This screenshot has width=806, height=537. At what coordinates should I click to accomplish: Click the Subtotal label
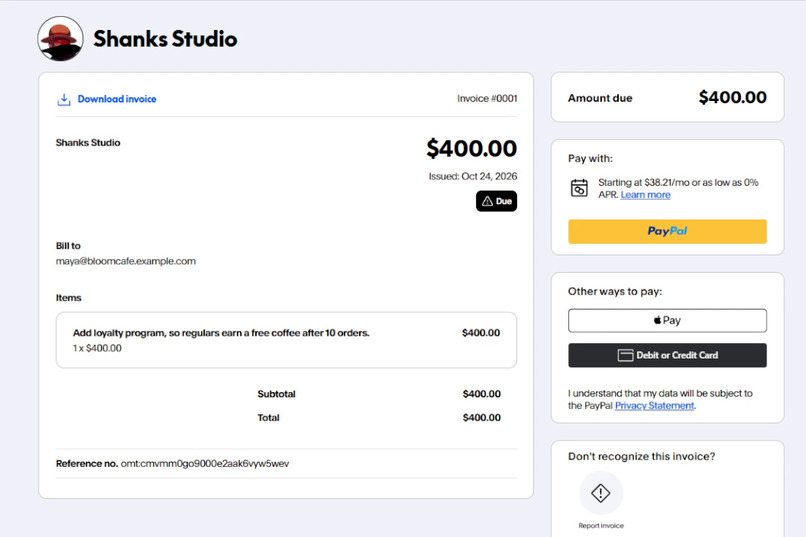[276, 394]
